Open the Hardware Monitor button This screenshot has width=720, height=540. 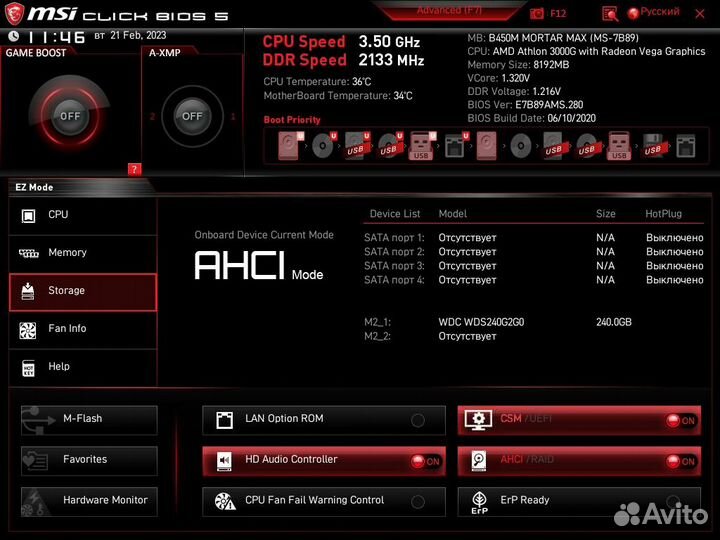[x=90, y=501]
